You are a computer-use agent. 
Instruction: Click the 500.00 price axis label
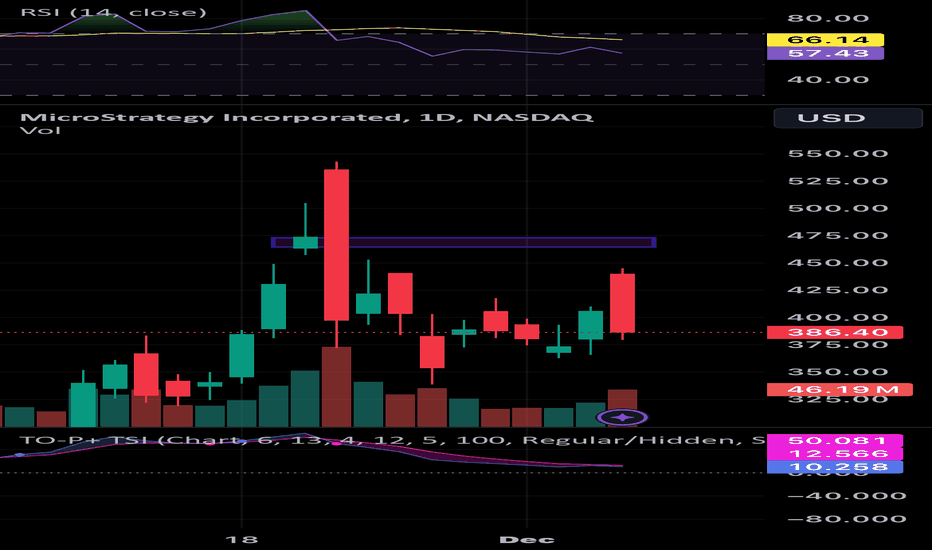(837, 209)
